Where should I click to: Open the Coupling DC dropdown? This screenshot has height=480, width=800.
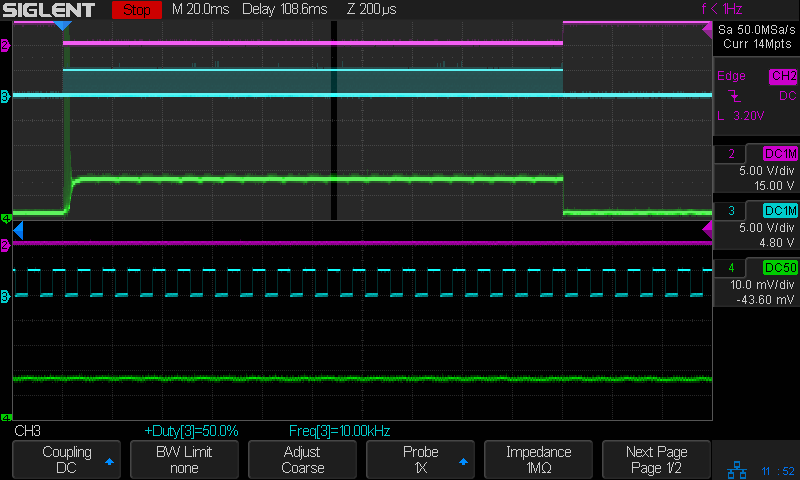point(67,460)
